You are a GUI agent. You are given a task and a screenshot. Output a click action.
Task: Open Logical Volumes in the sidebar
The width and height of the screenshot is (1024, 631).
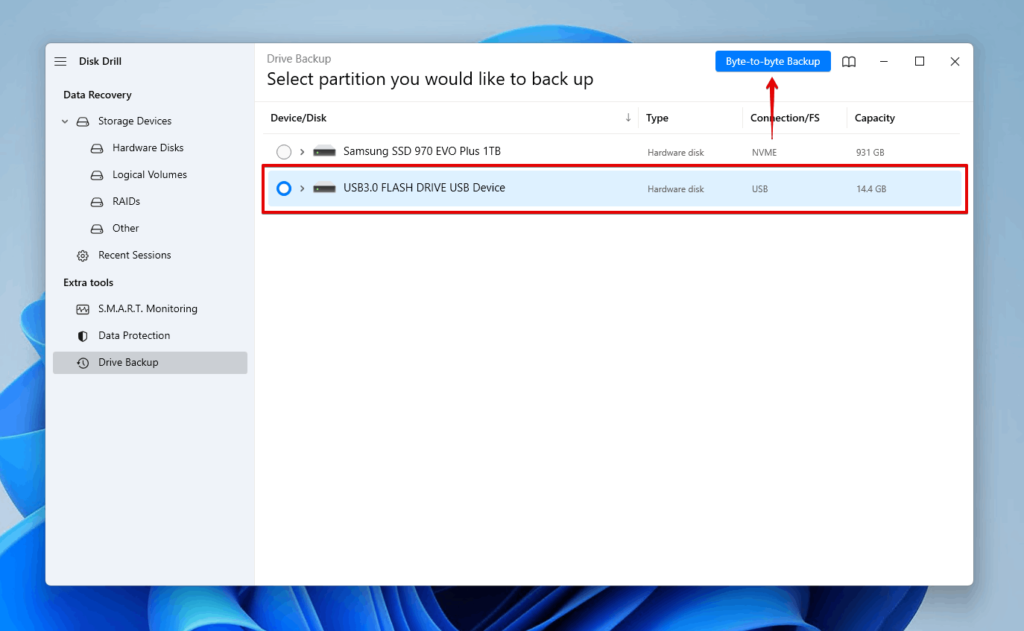pos(149,175)
